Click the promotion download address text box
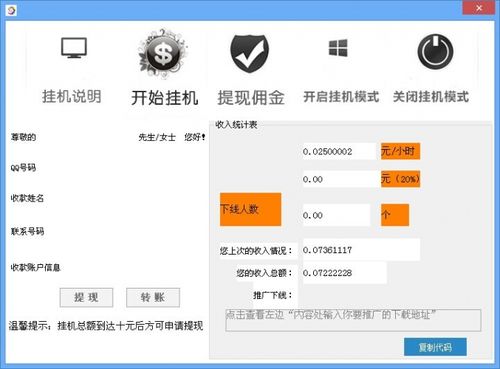Screen dimensions: 500x369 coord(353,320)
